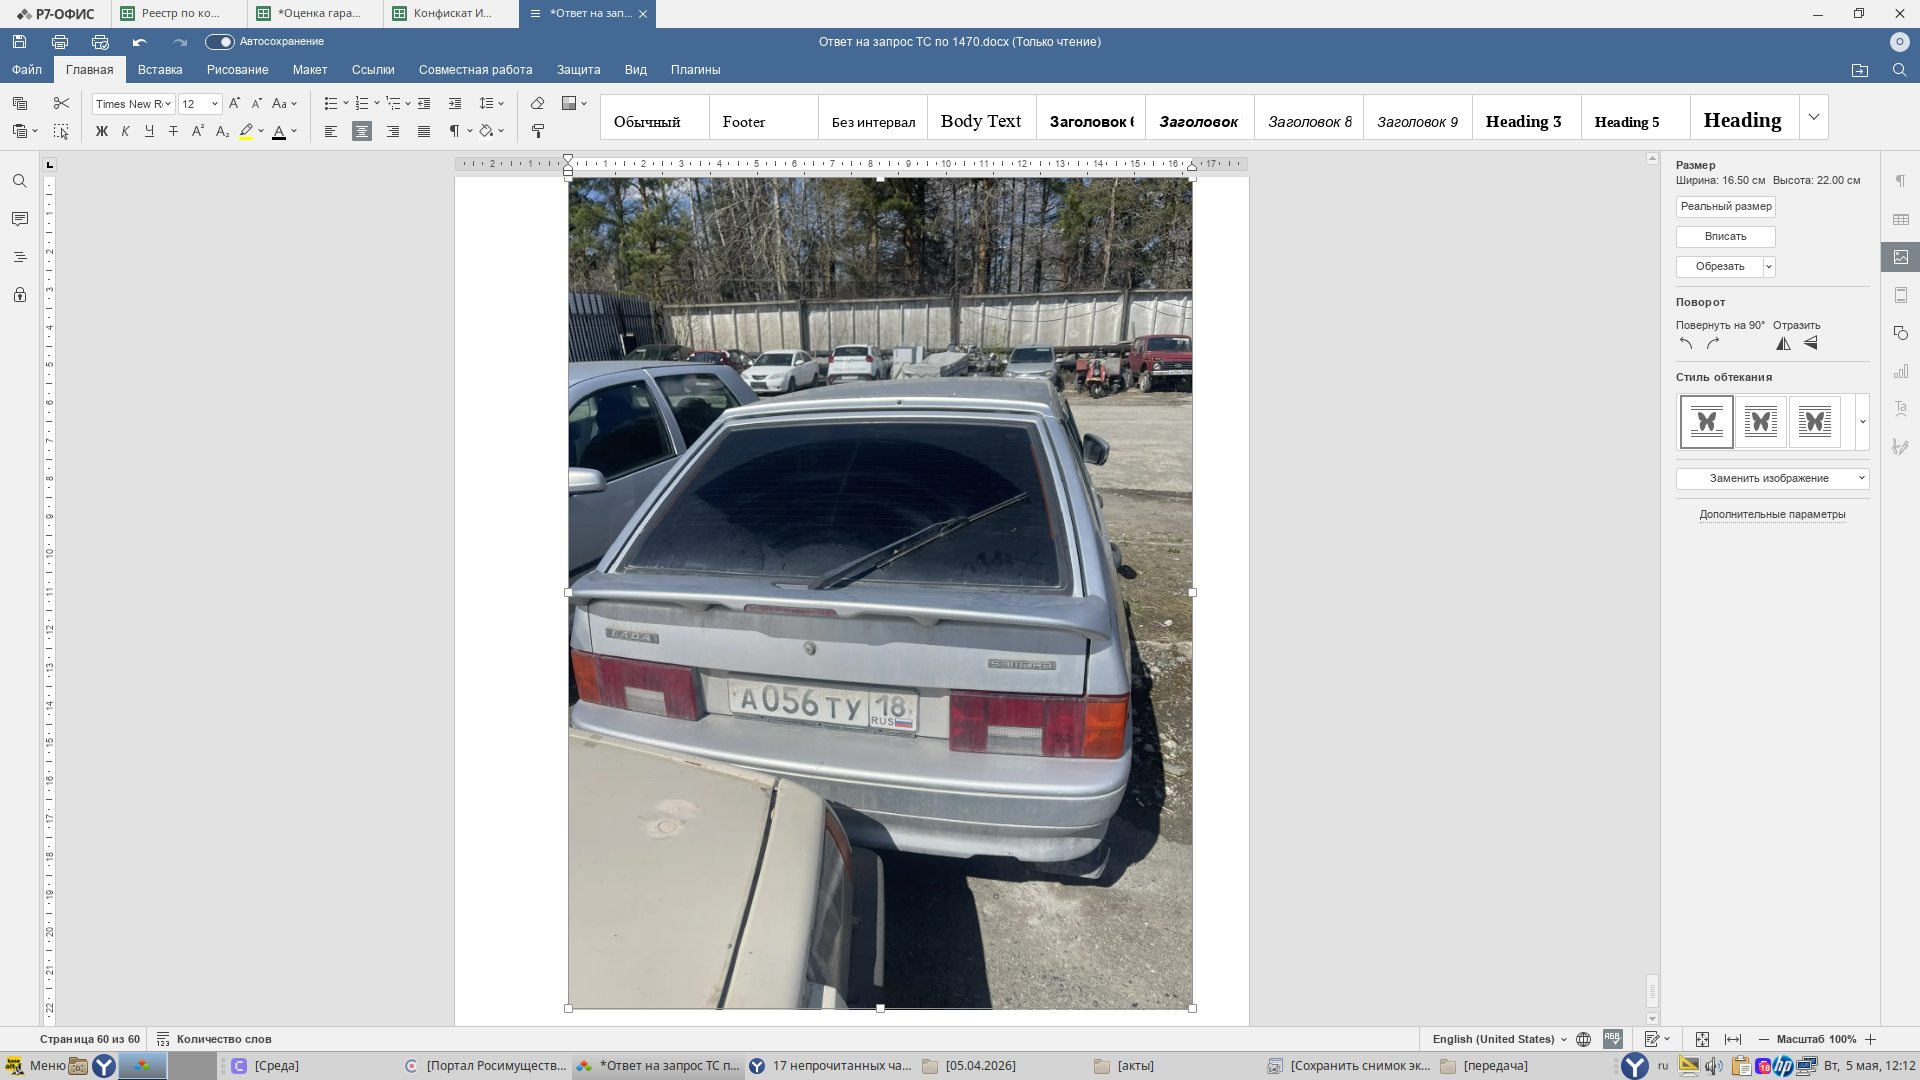Click the Save icon in title bar
The image size is (1920, 1080).
point(19,42)
